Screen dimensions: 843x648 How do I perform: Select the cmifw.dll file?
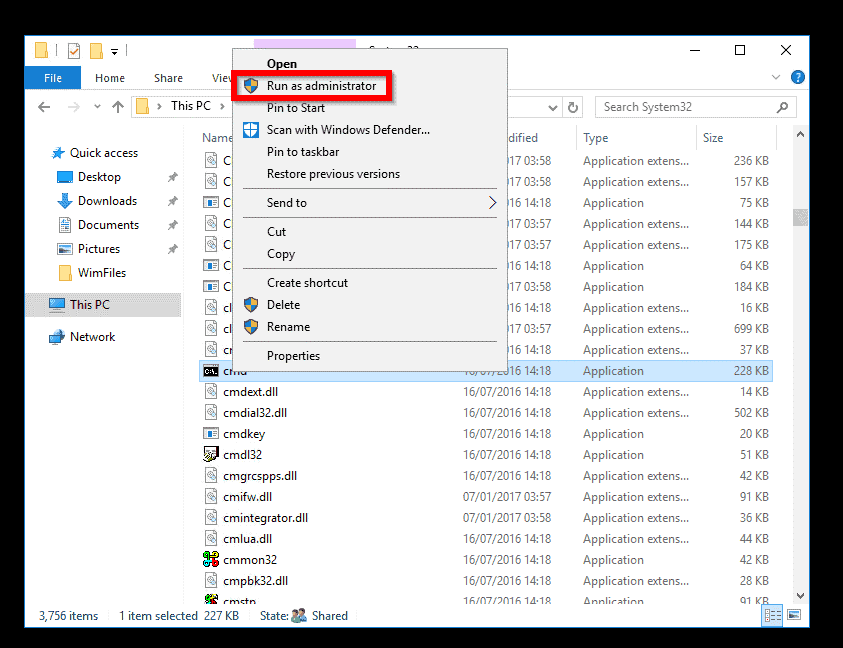click(x=247, y=497)
